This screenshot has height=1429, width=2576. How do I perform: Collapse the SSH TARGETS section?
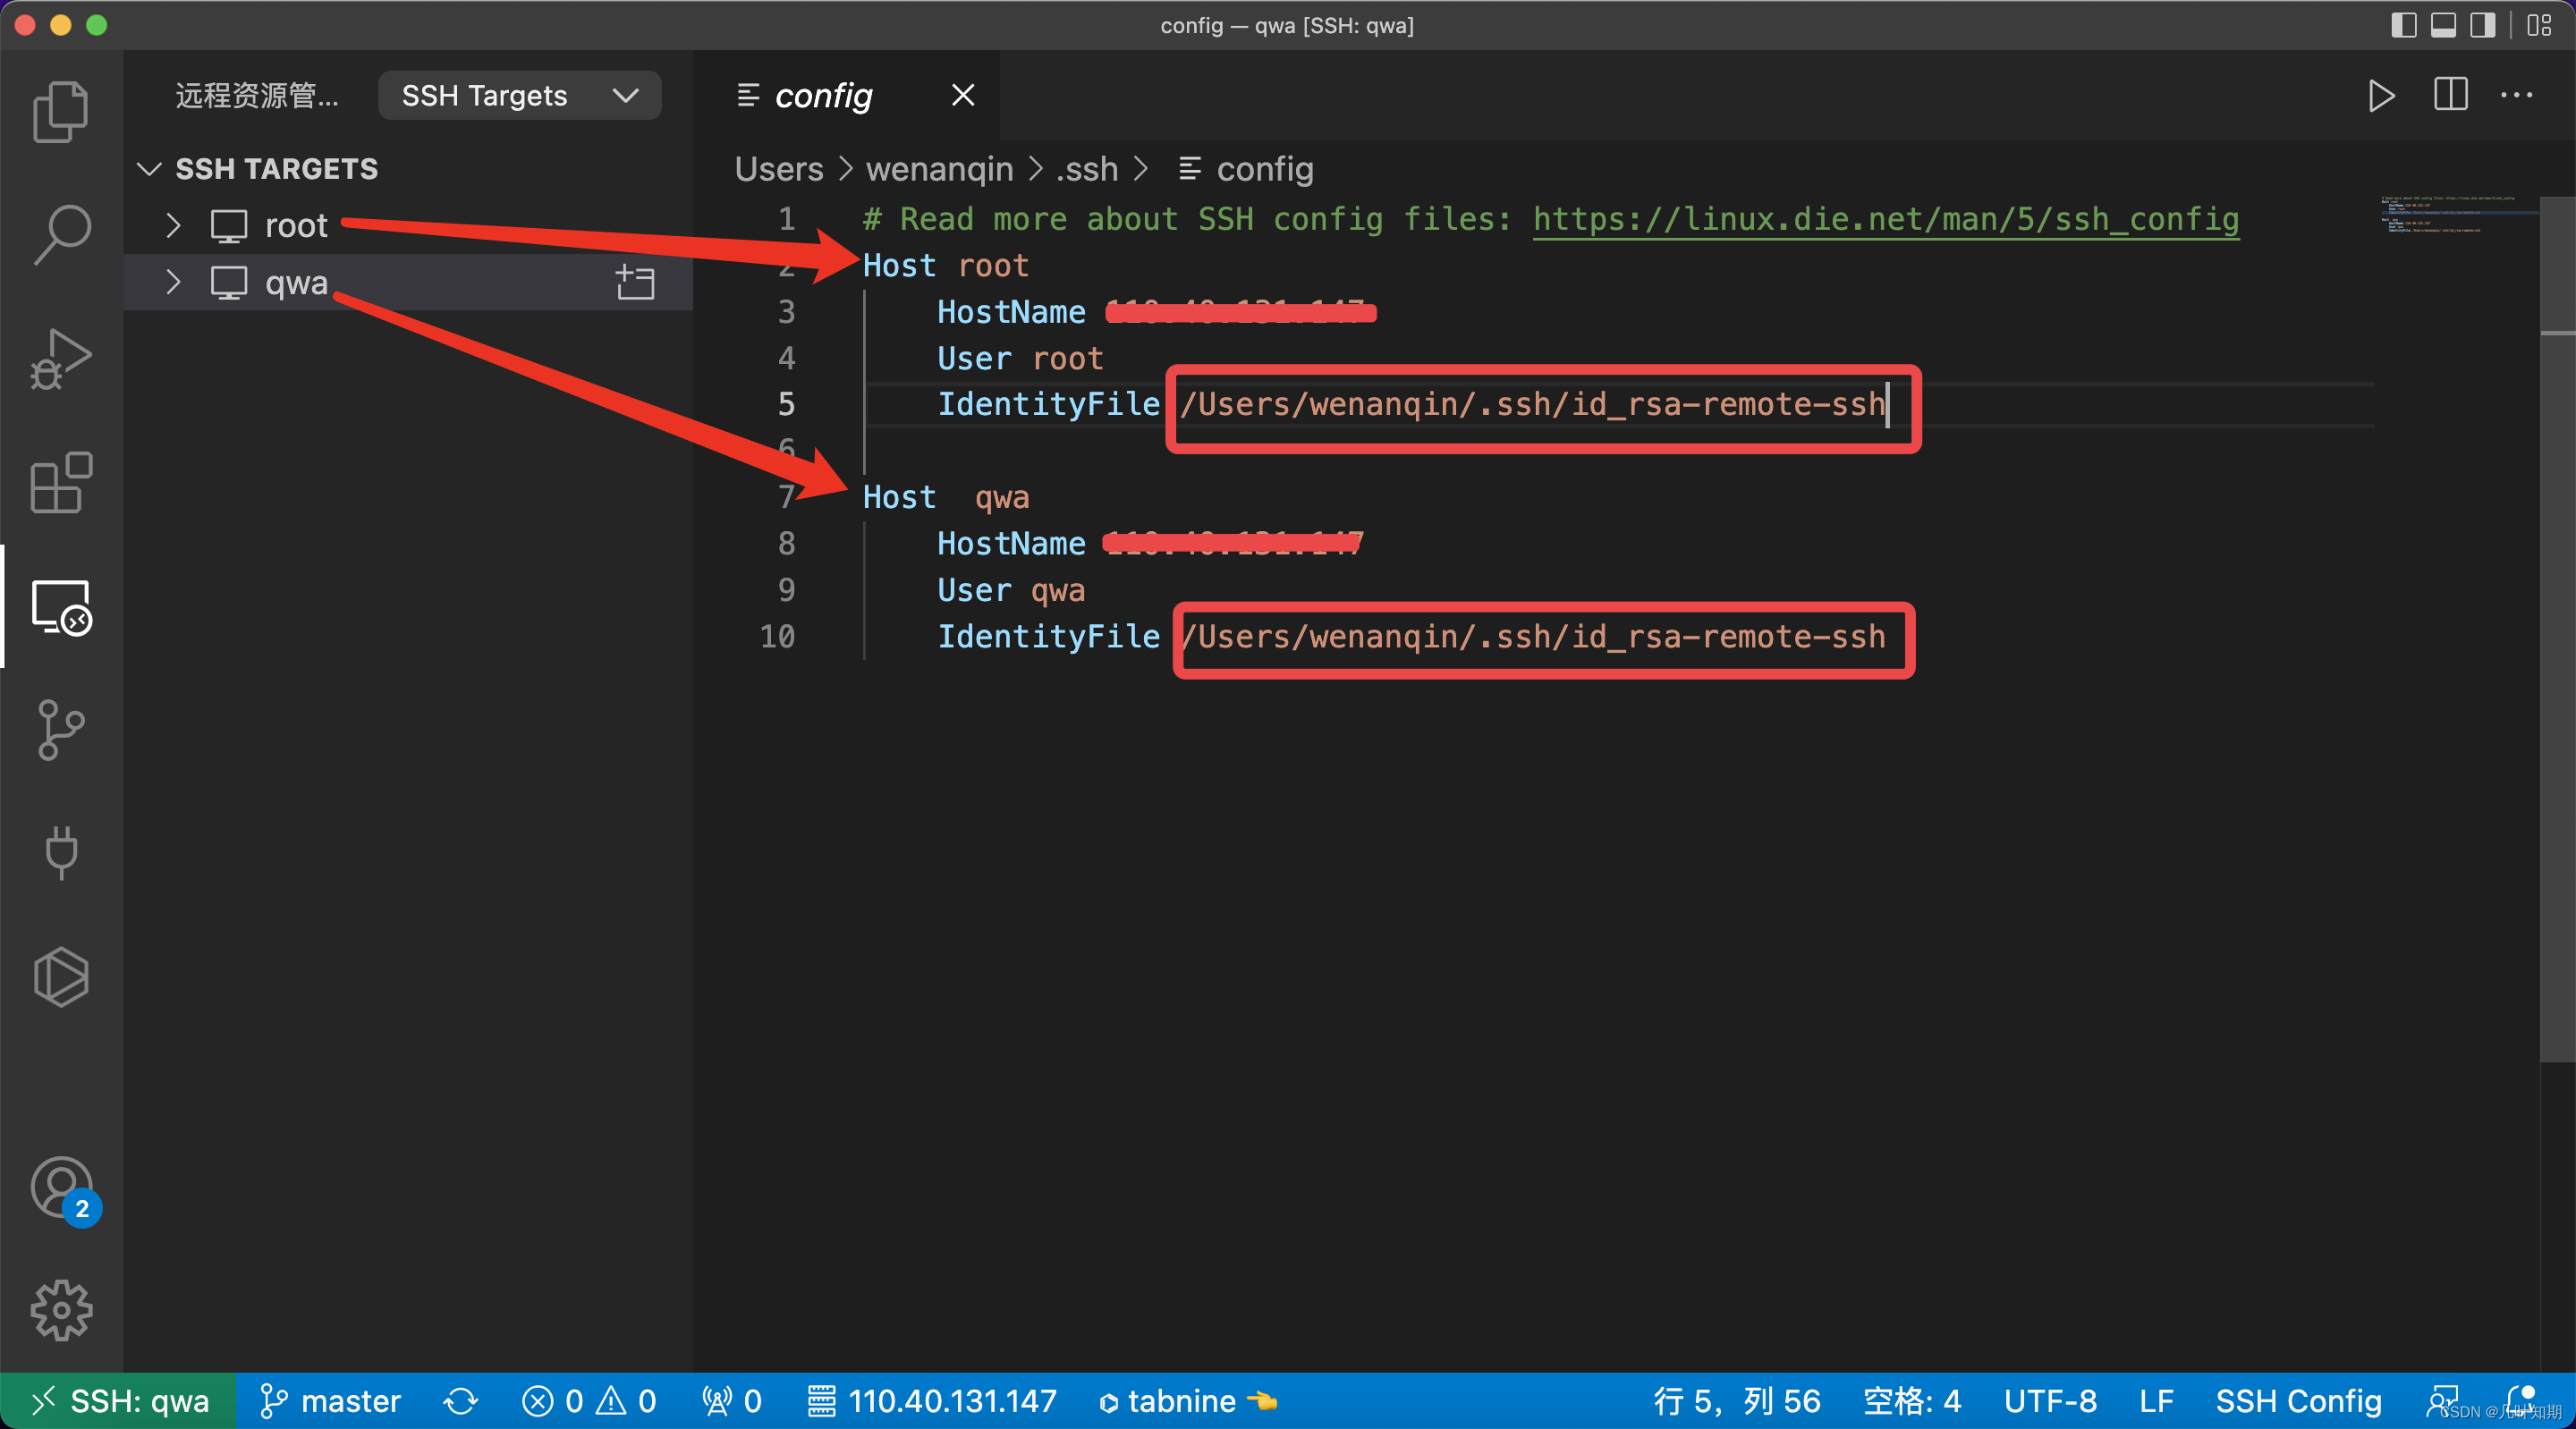point(149,169)
